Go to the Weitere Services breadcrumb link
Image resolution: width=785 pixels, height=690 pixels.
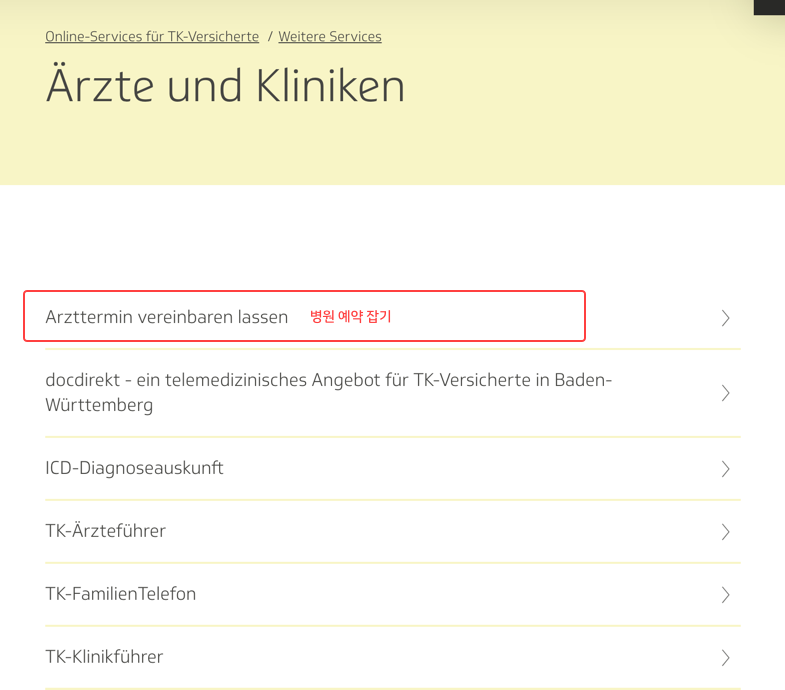coord(330,37)
